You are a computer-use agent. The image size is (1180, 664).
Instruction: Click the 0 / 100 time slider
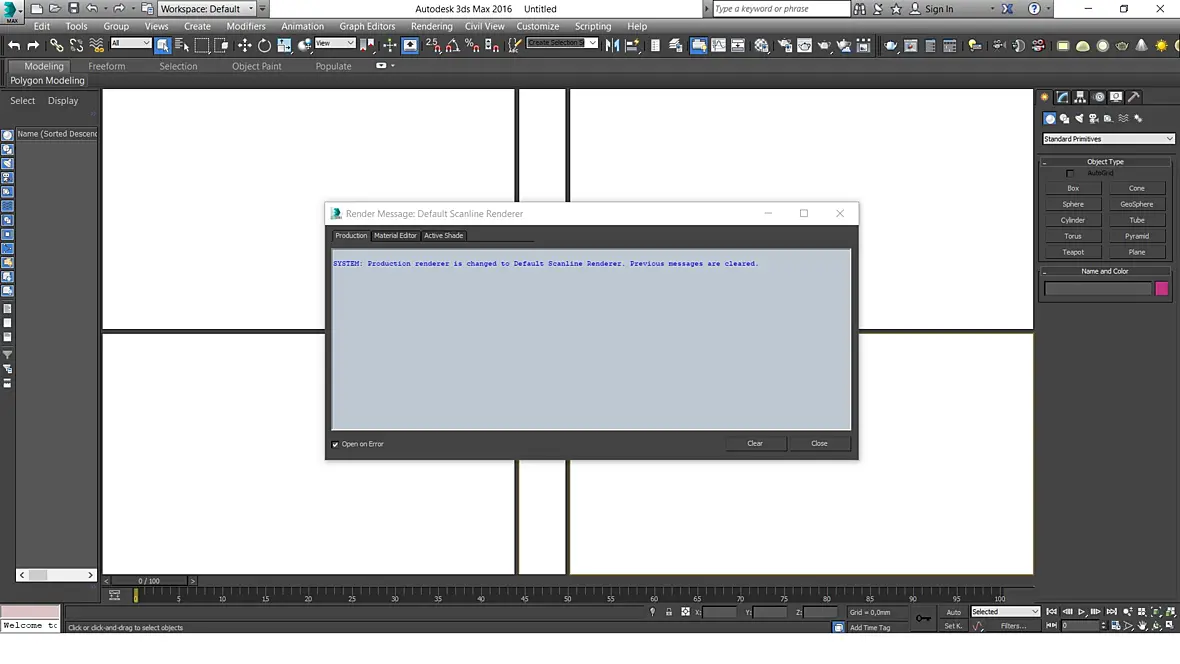(x=149, y=581)
